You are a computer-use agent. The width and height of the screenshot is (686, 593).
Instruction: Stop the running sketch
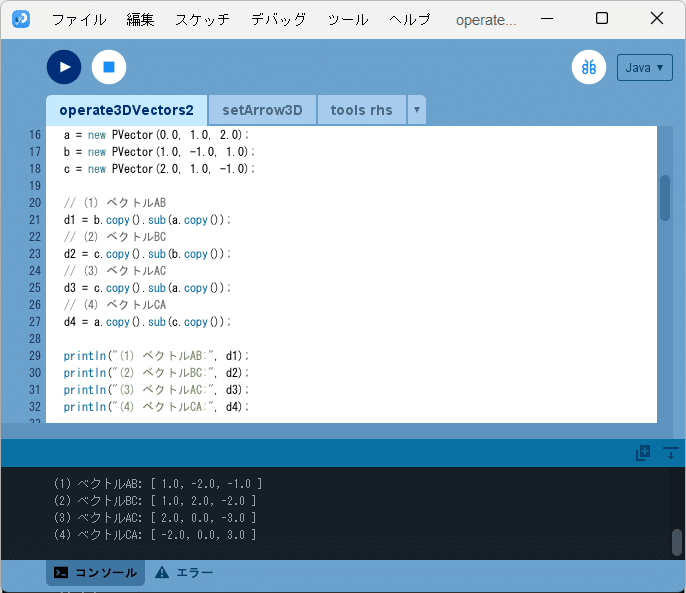[x=109, y=67]
